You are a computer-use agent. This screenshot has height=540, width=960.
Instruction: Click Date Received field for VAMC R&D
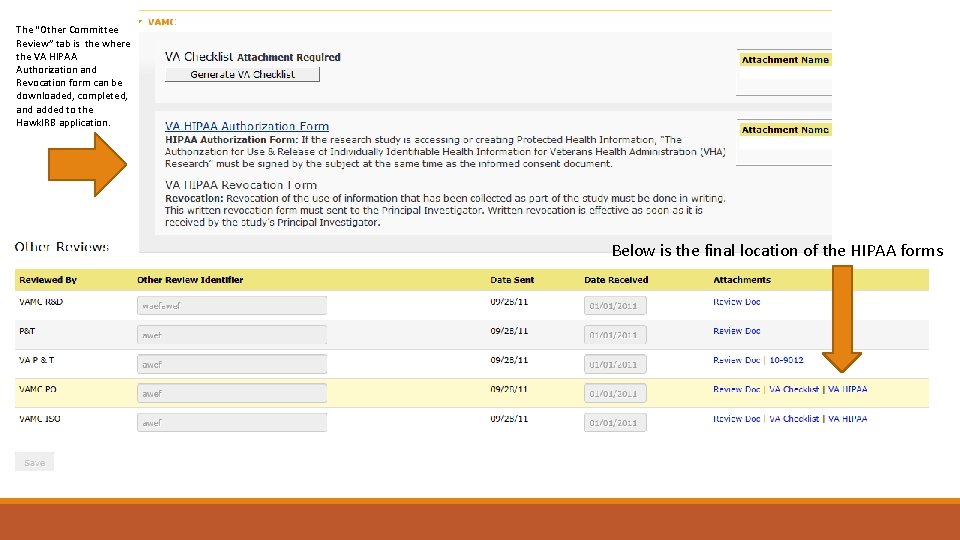615,306
